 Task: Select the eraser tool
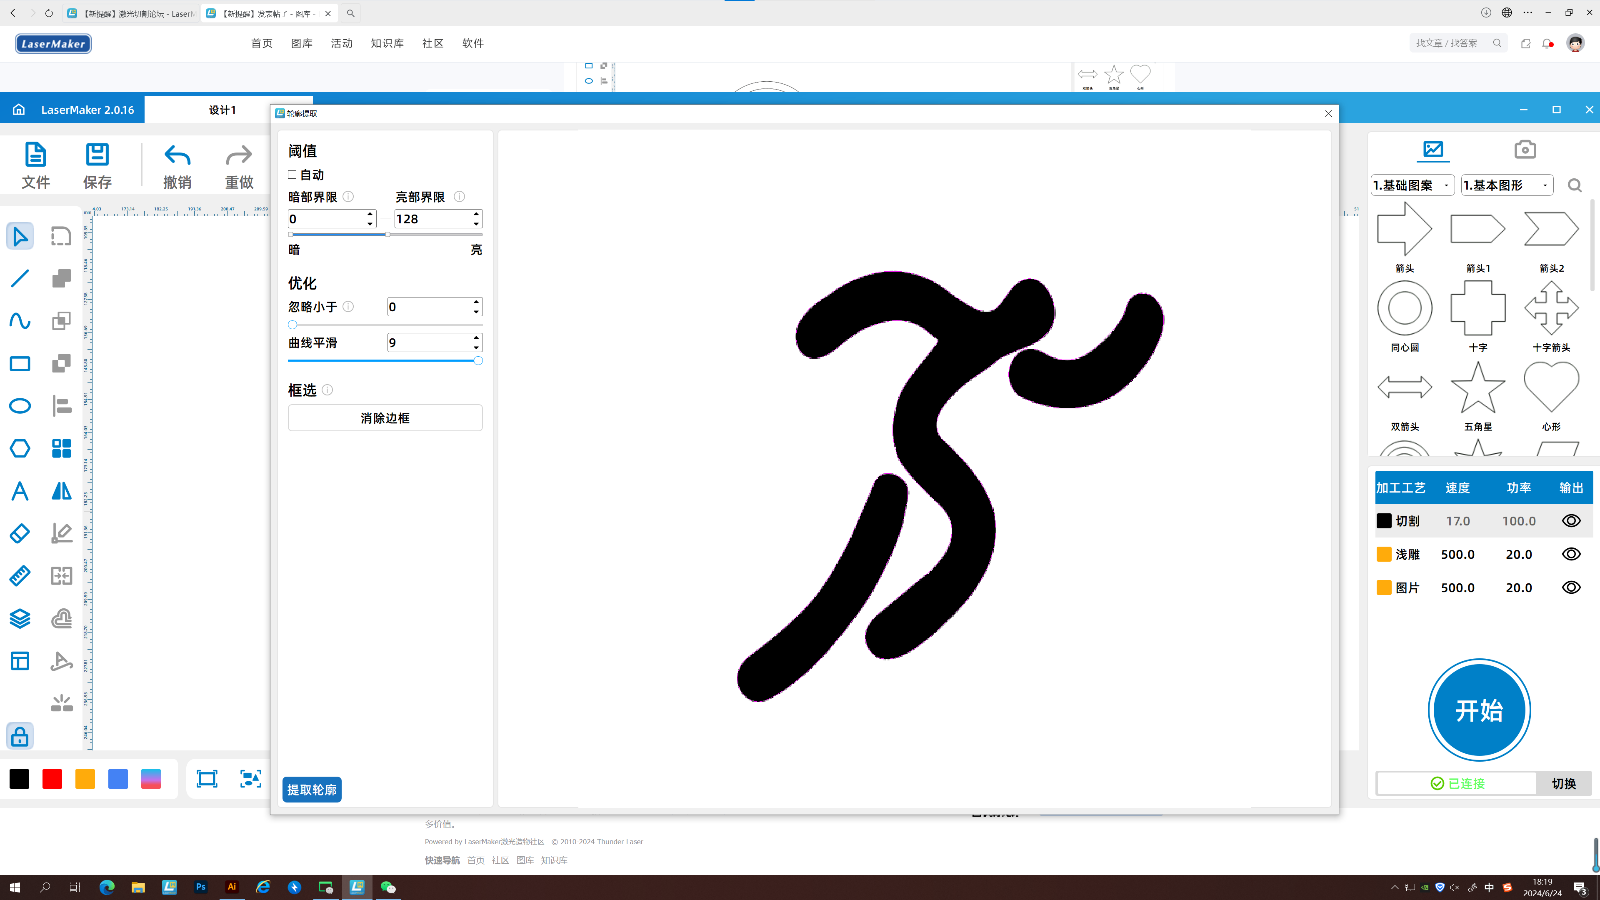[x=19, y=533]
